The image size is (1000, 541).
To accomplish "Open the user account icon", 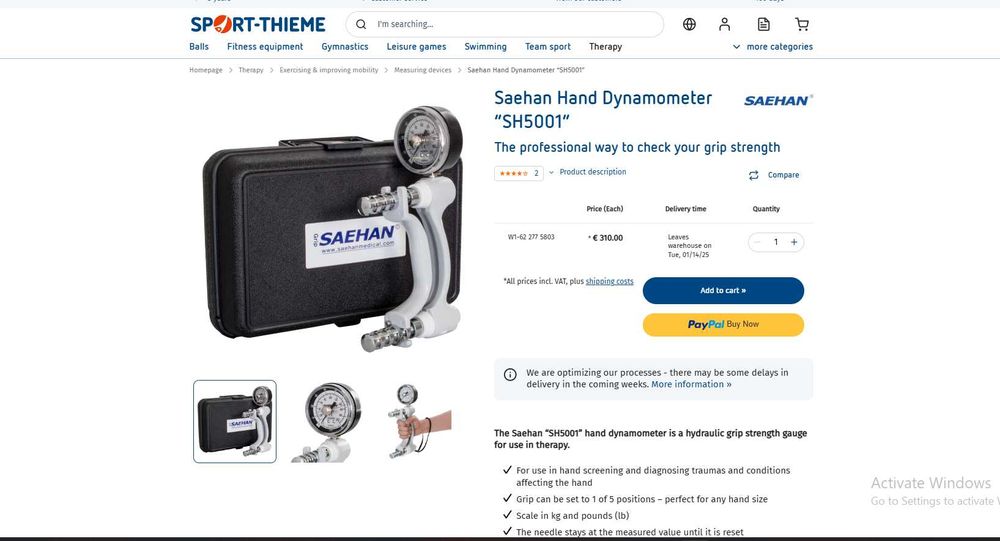I will tap(724, 24).
